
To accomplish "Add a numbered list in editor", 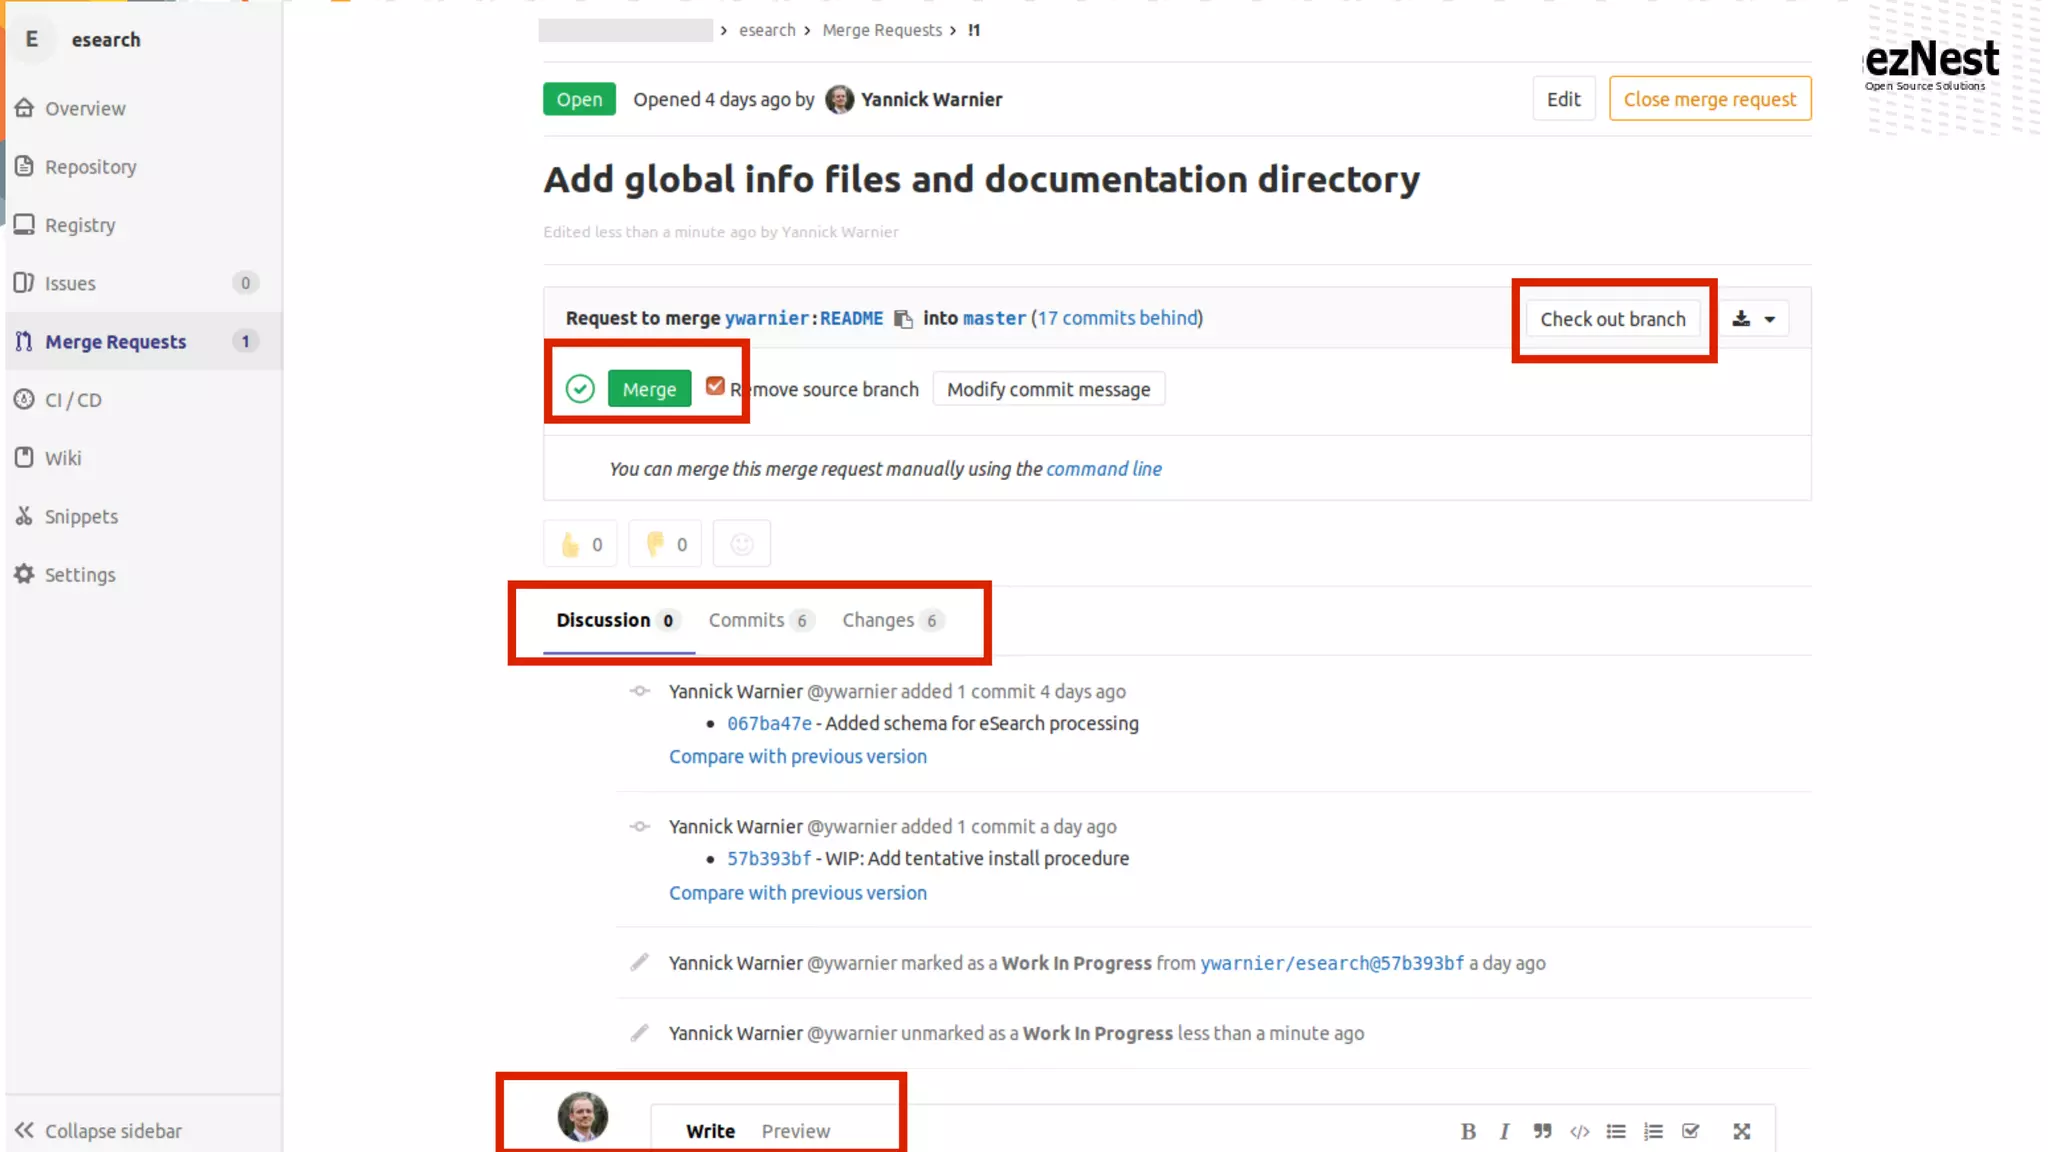I will [1653, 1131].
